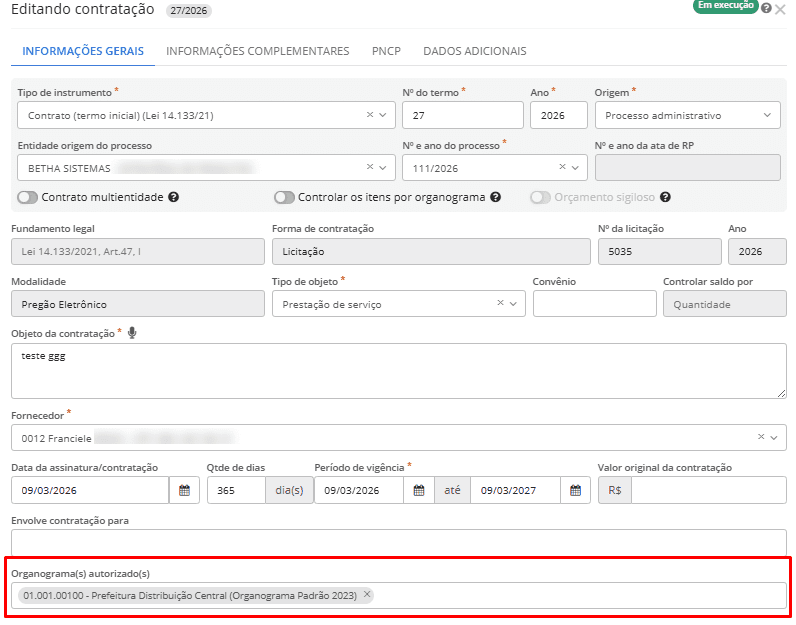Viewport: 796px width, 625px height.
Task: Open the PNCP tab
Action: tap(386, 51)
